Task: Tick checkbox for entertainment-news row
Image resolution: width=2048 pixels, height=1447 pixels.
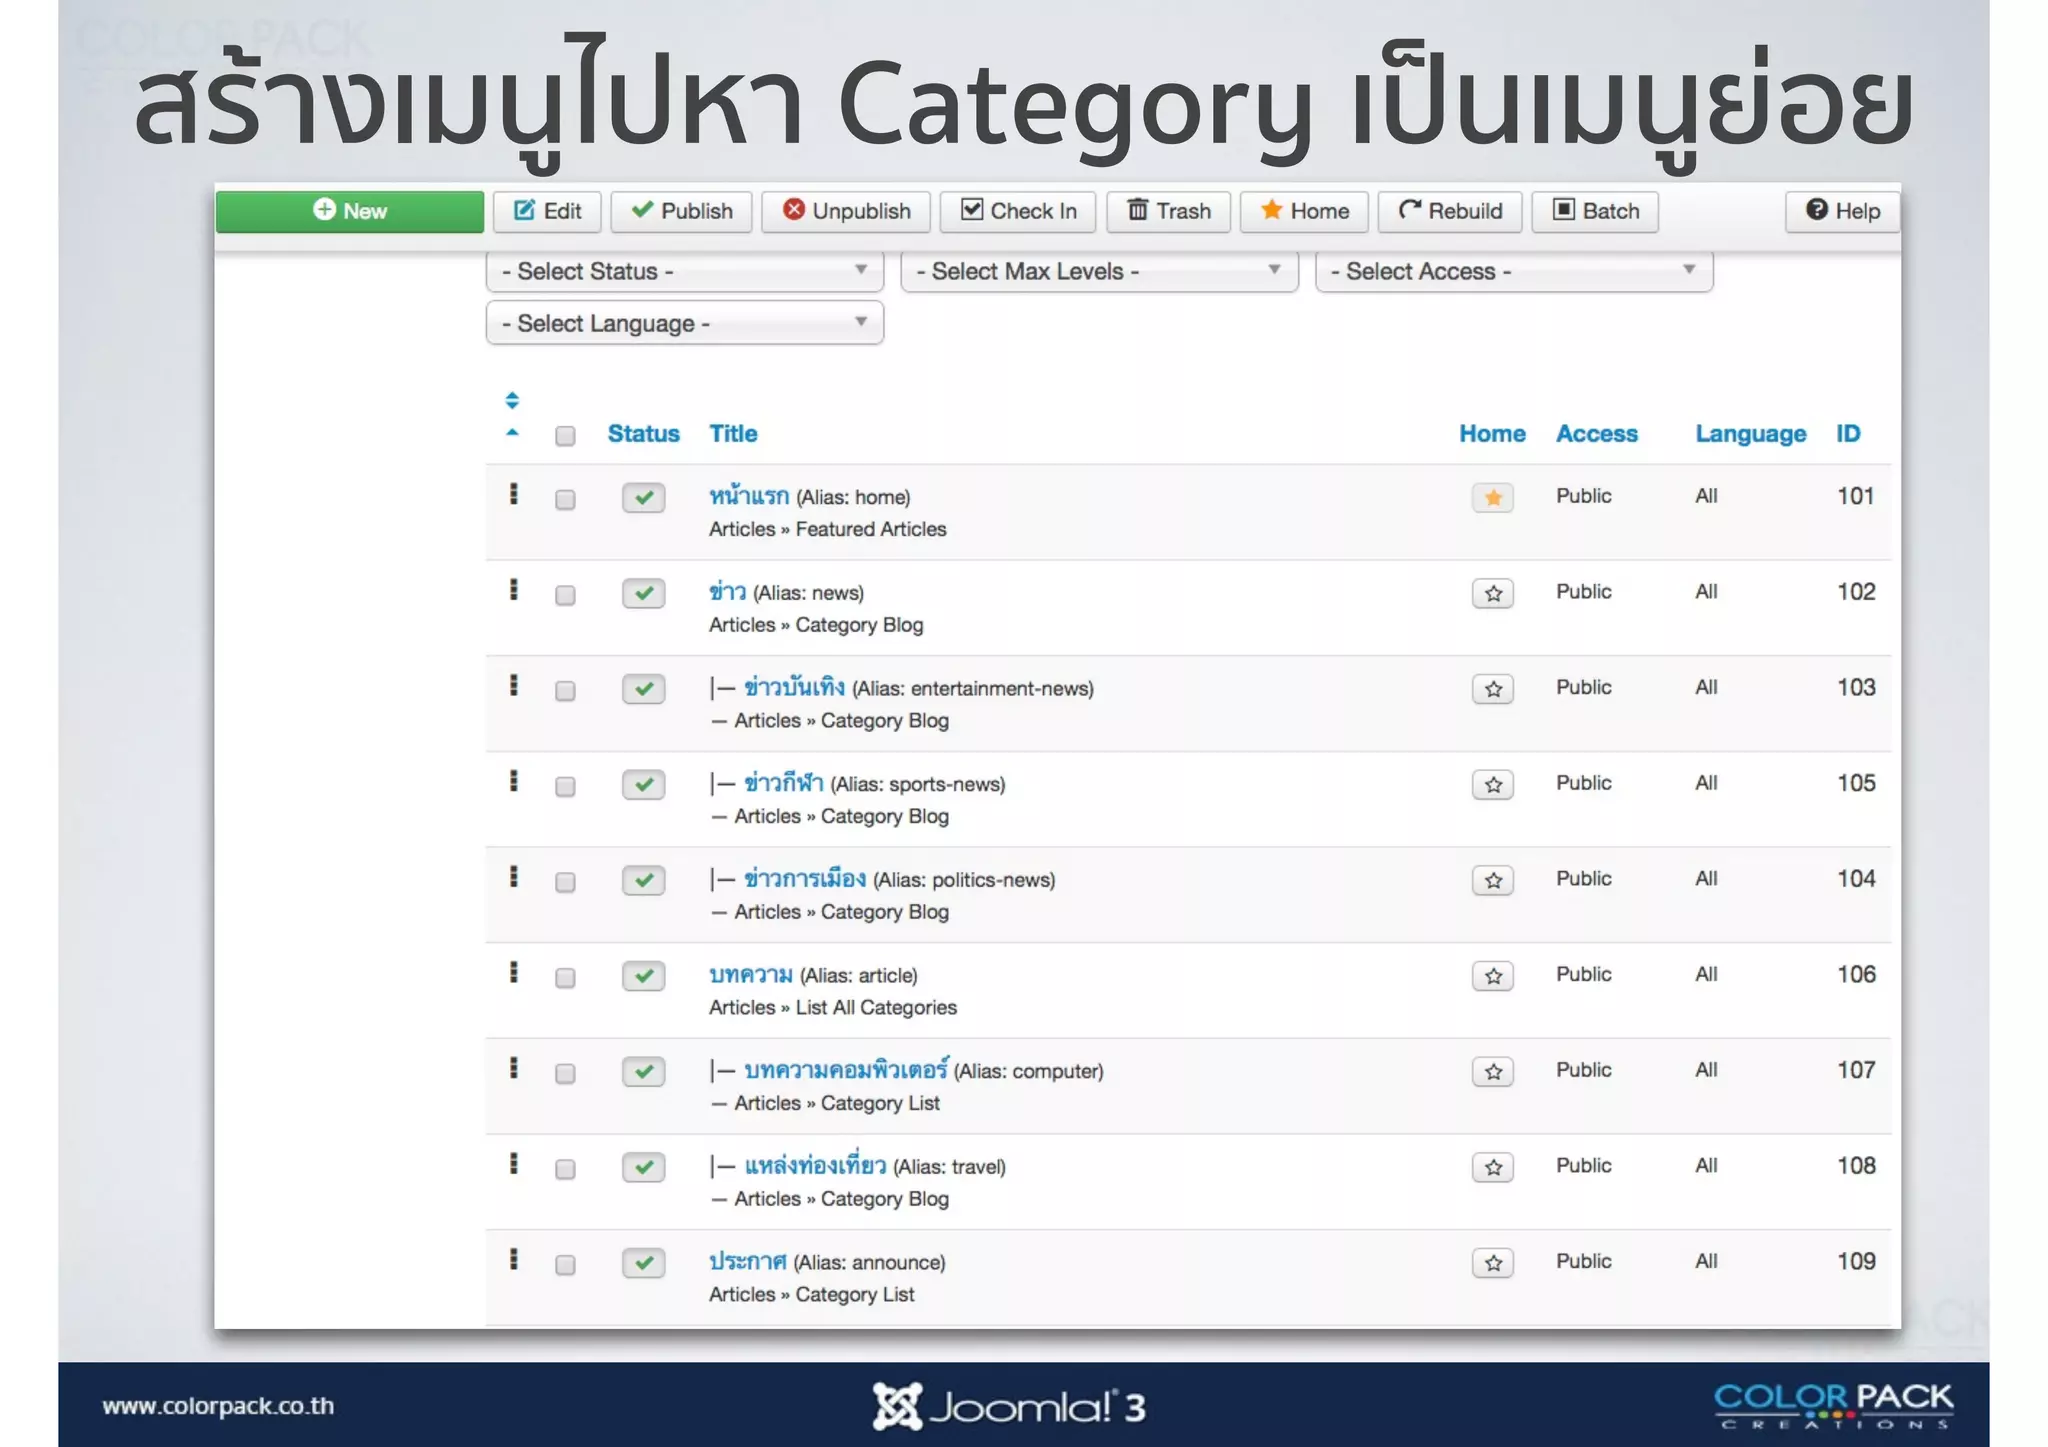Action: point(565,691)
